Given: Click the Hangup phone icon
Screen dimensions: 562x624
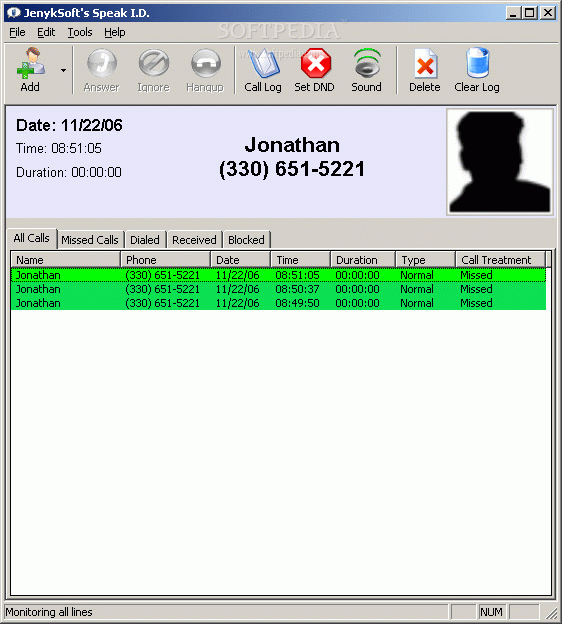Looking at the screenshot, I should coord(205,63).
